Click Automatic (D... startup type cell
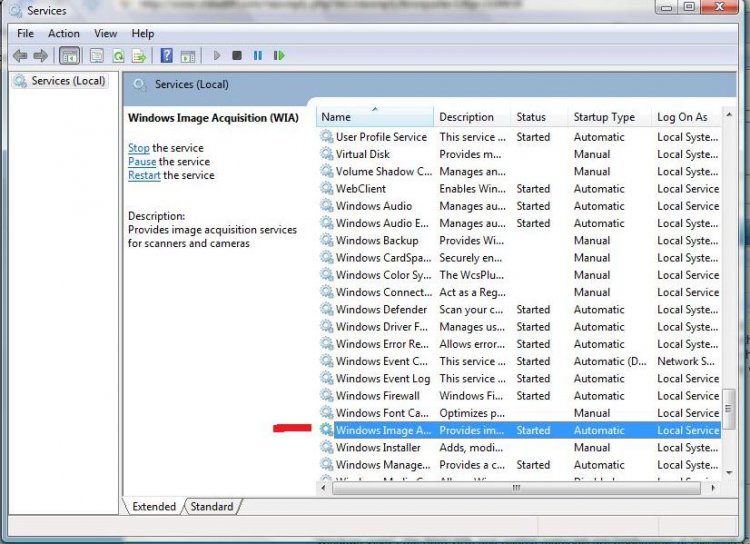Screen dimensions: 750x544 click(x=610, y=361)
